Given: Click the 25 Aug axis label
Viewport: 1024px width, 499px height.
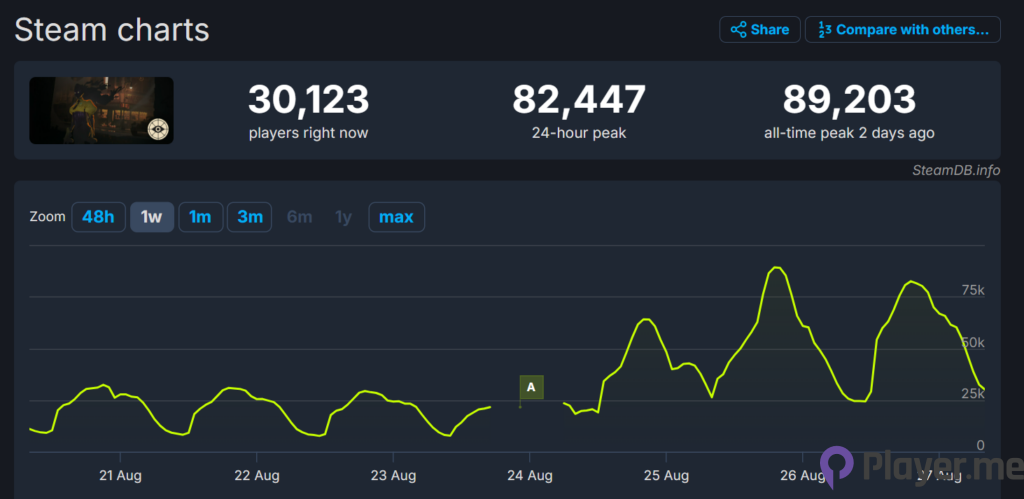Looking at the screenshot, I should click(x=666, y=475).
